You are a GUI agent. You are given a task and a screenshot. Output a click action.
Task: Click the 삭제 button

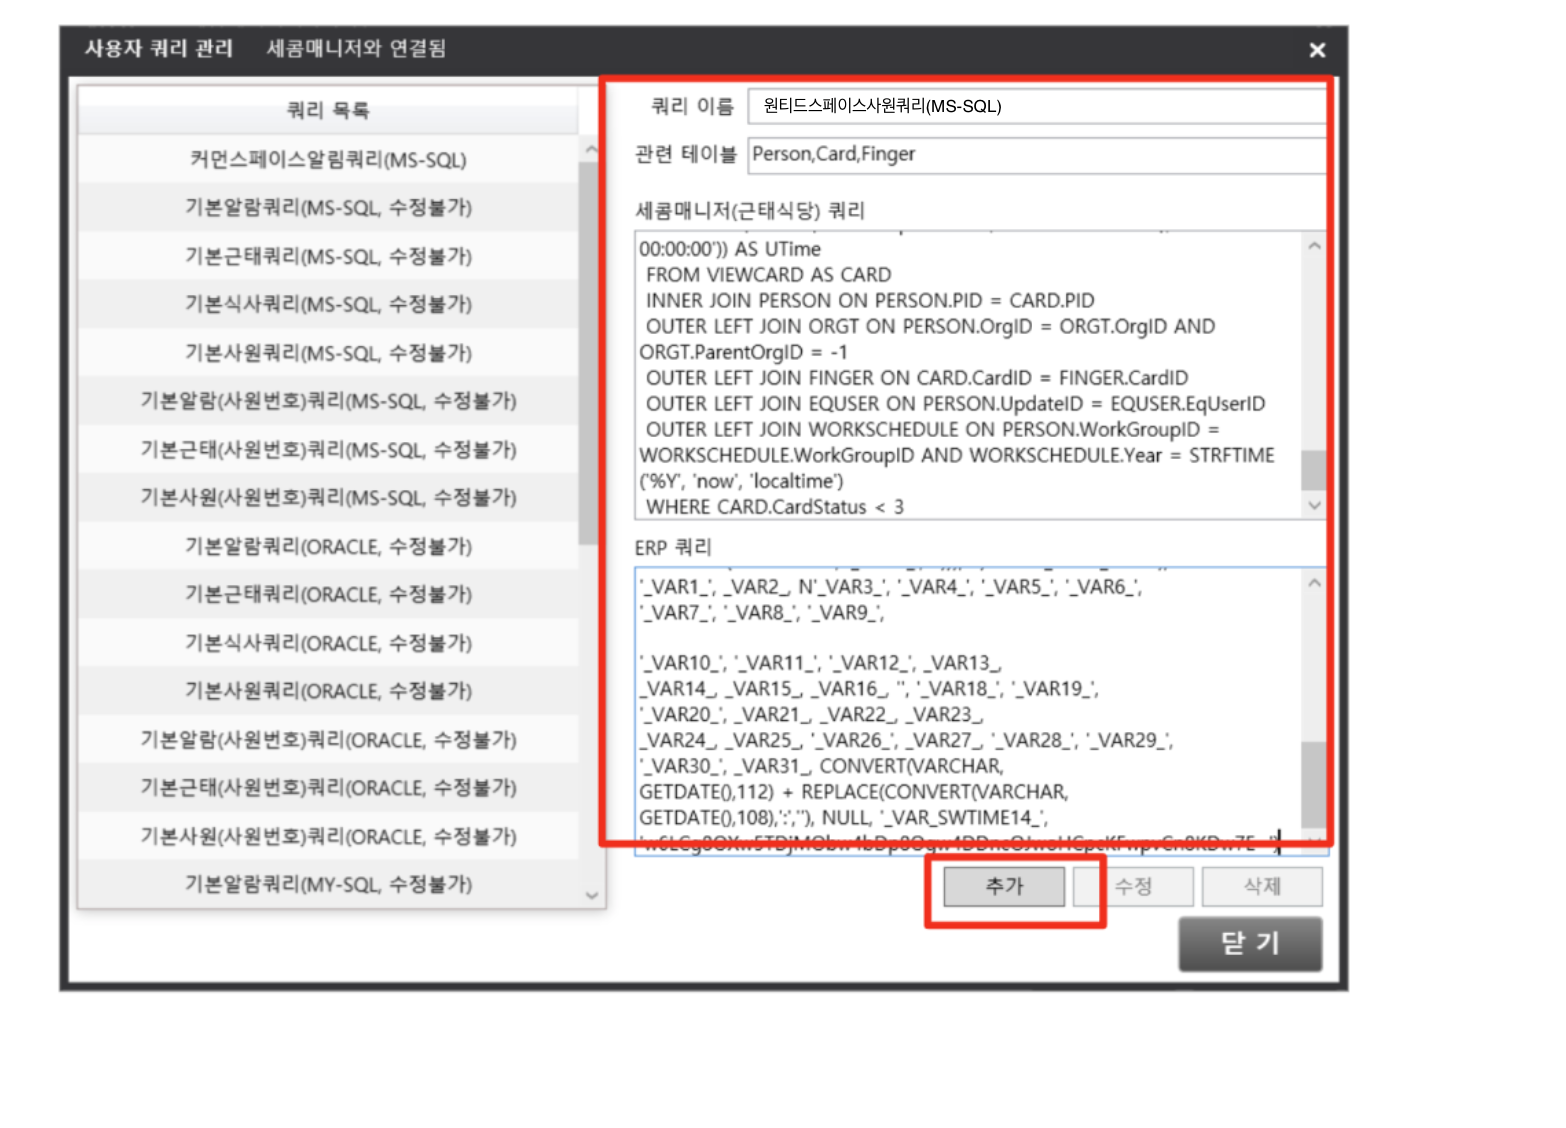click(x=1262, y=886)
